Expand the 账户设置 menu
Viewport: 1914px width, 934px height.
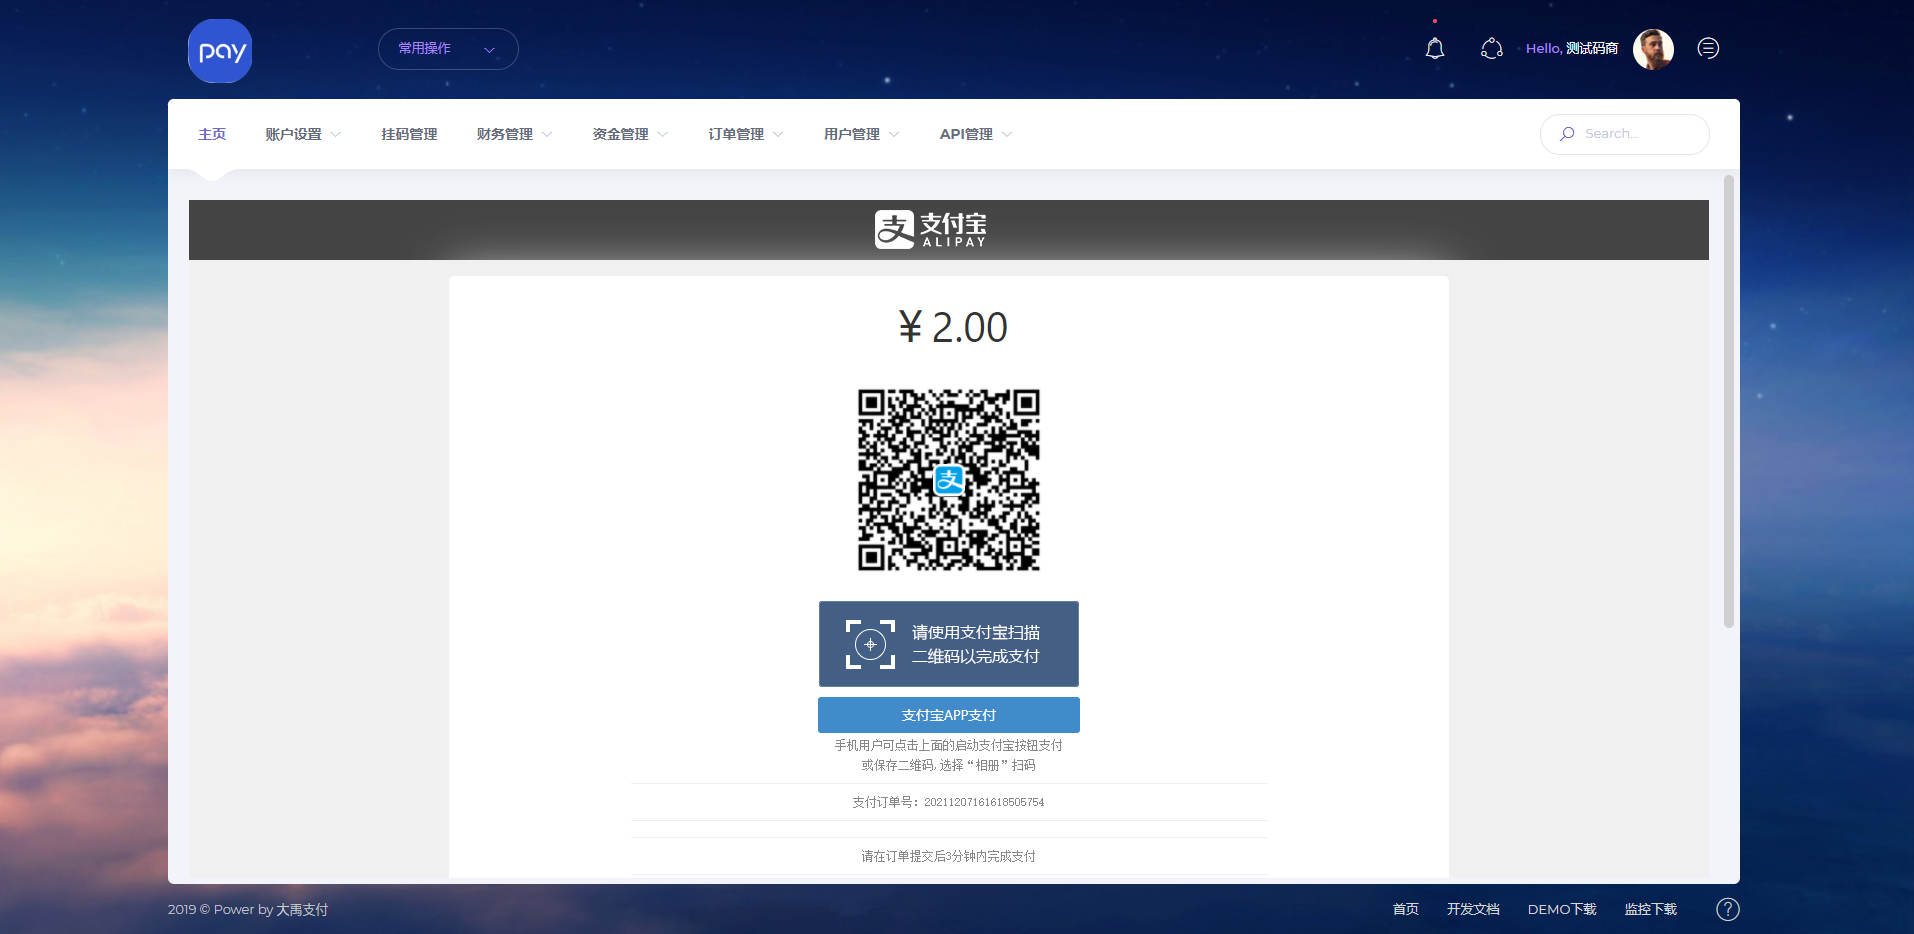click(303, 134)
